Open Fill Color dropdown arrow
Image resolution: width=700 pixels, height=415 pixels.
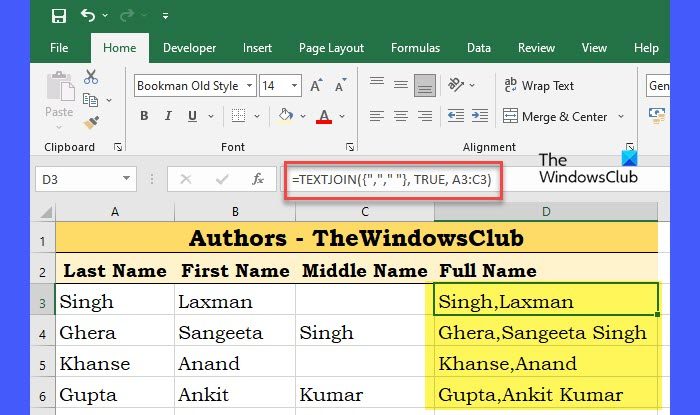(303, 116)
